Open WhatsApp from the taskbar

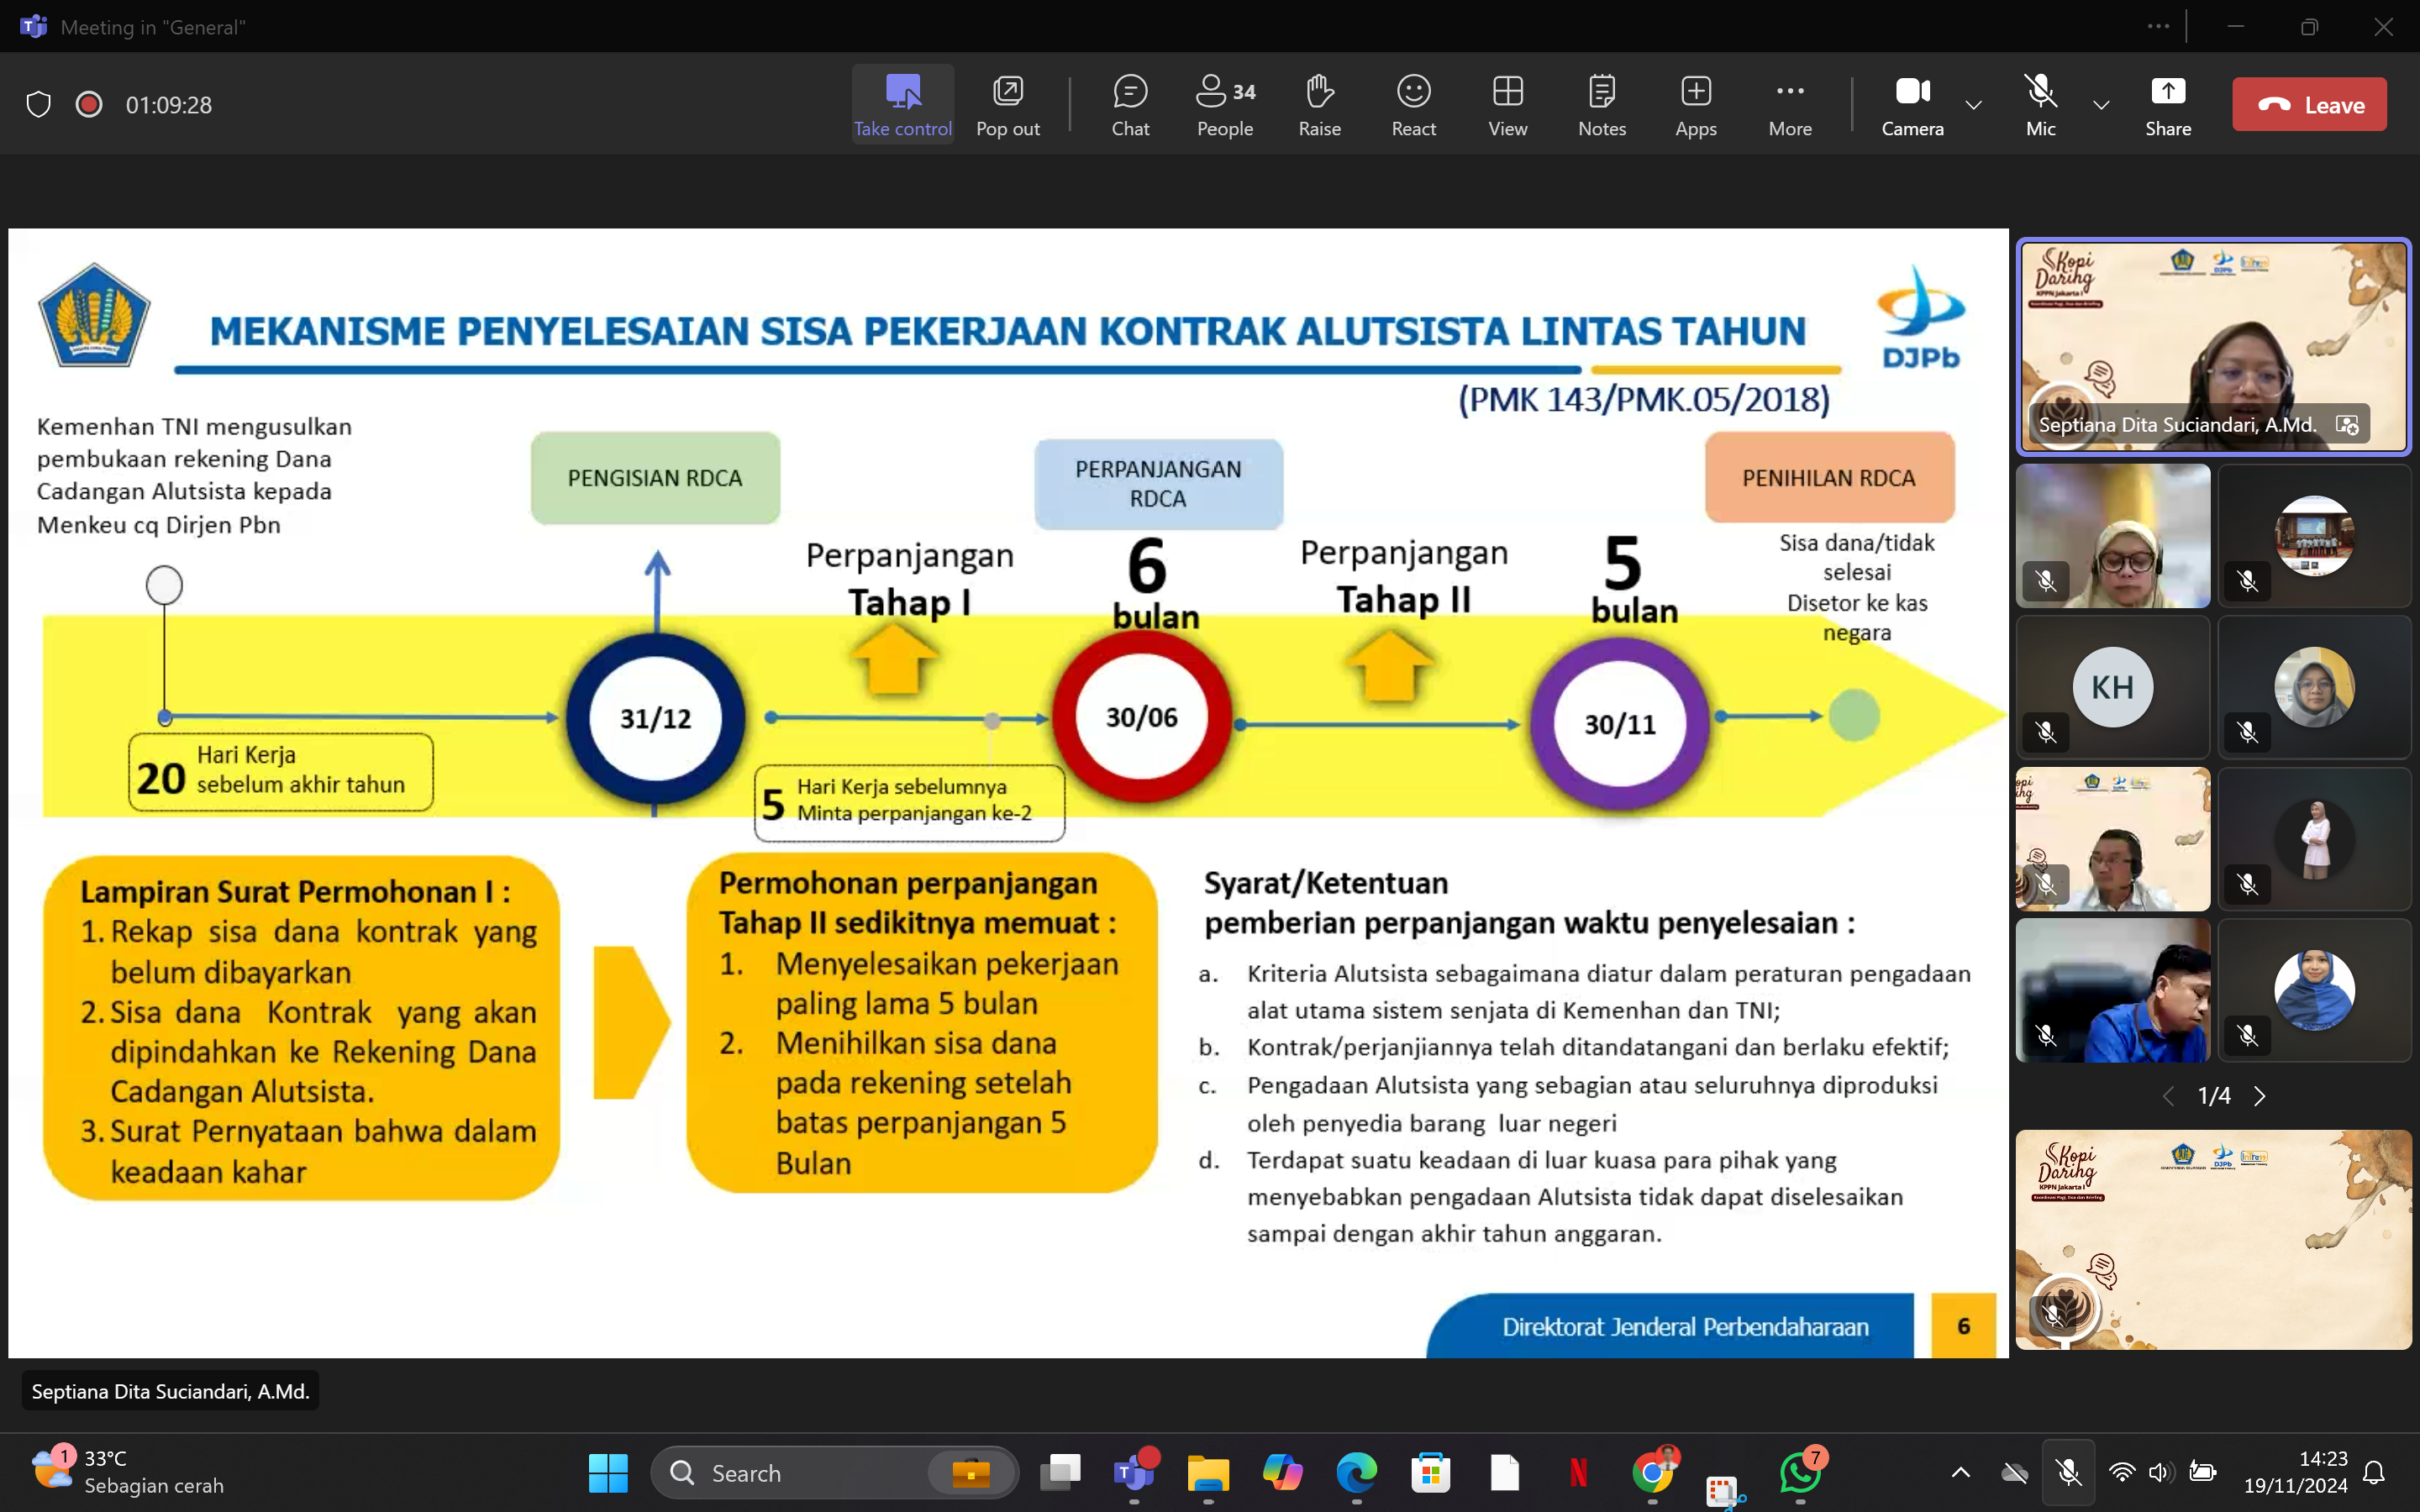pyautogui.click(x=1800, y=1472)
